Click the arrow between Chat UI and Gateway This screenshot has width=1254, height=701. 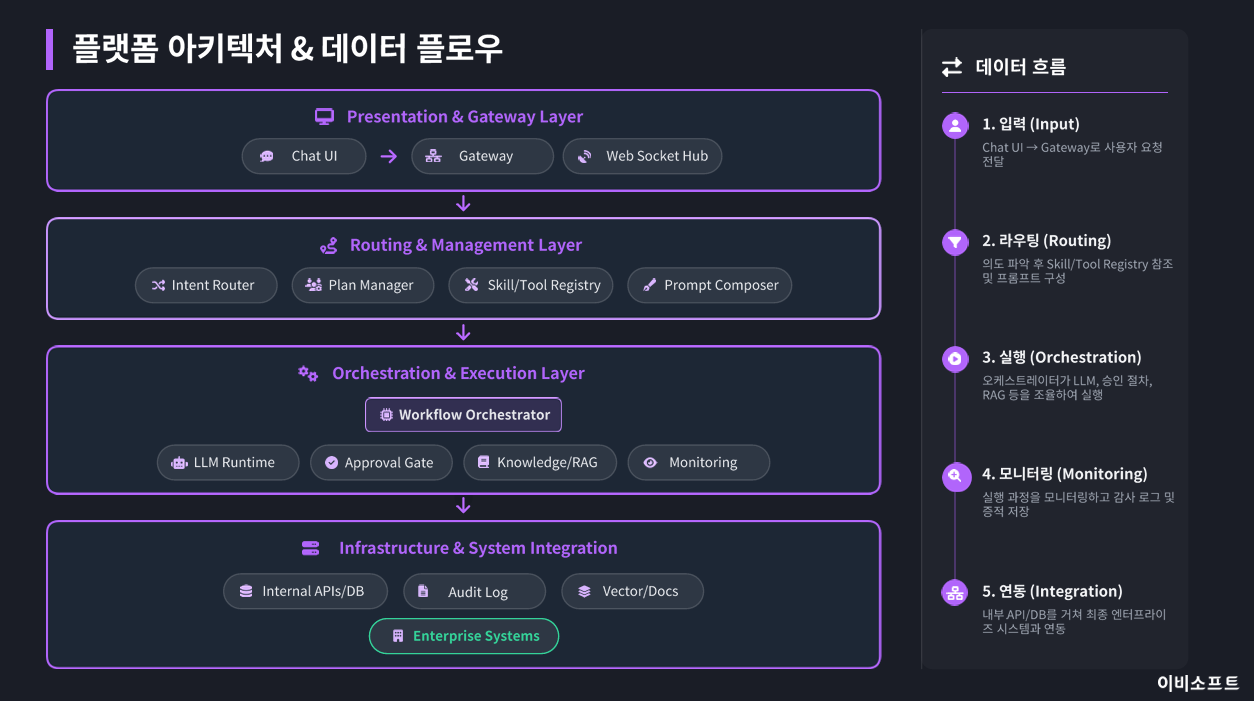pos(389,156)
